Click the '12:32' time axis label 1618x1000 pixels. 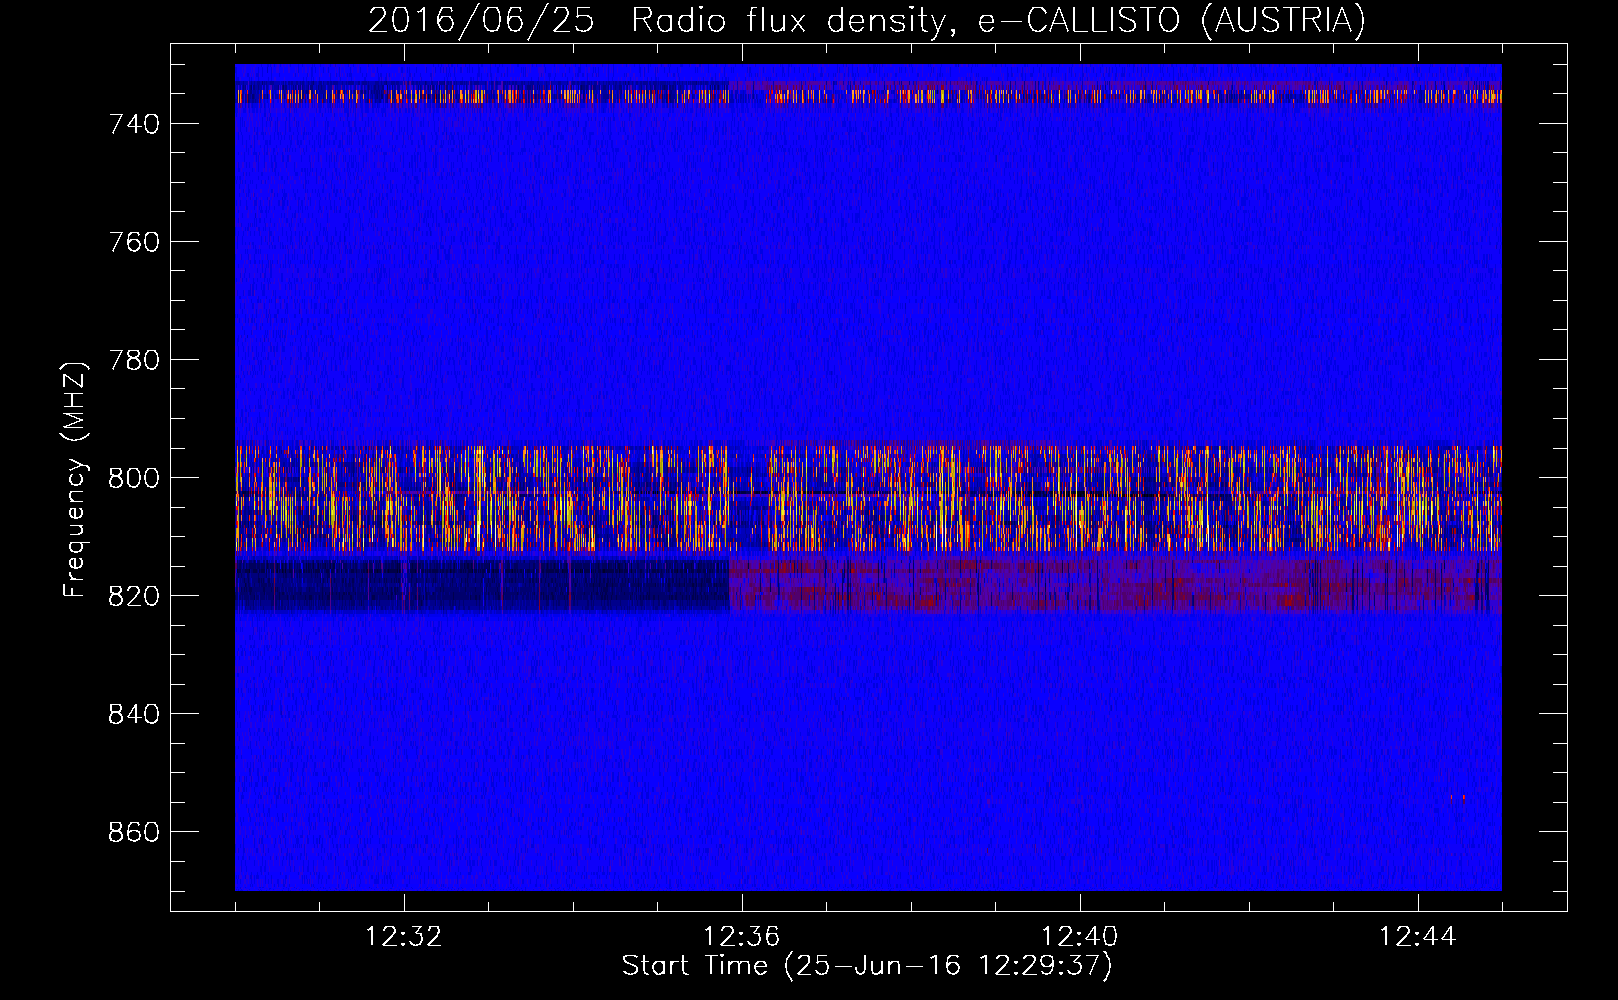coord(404,937)
